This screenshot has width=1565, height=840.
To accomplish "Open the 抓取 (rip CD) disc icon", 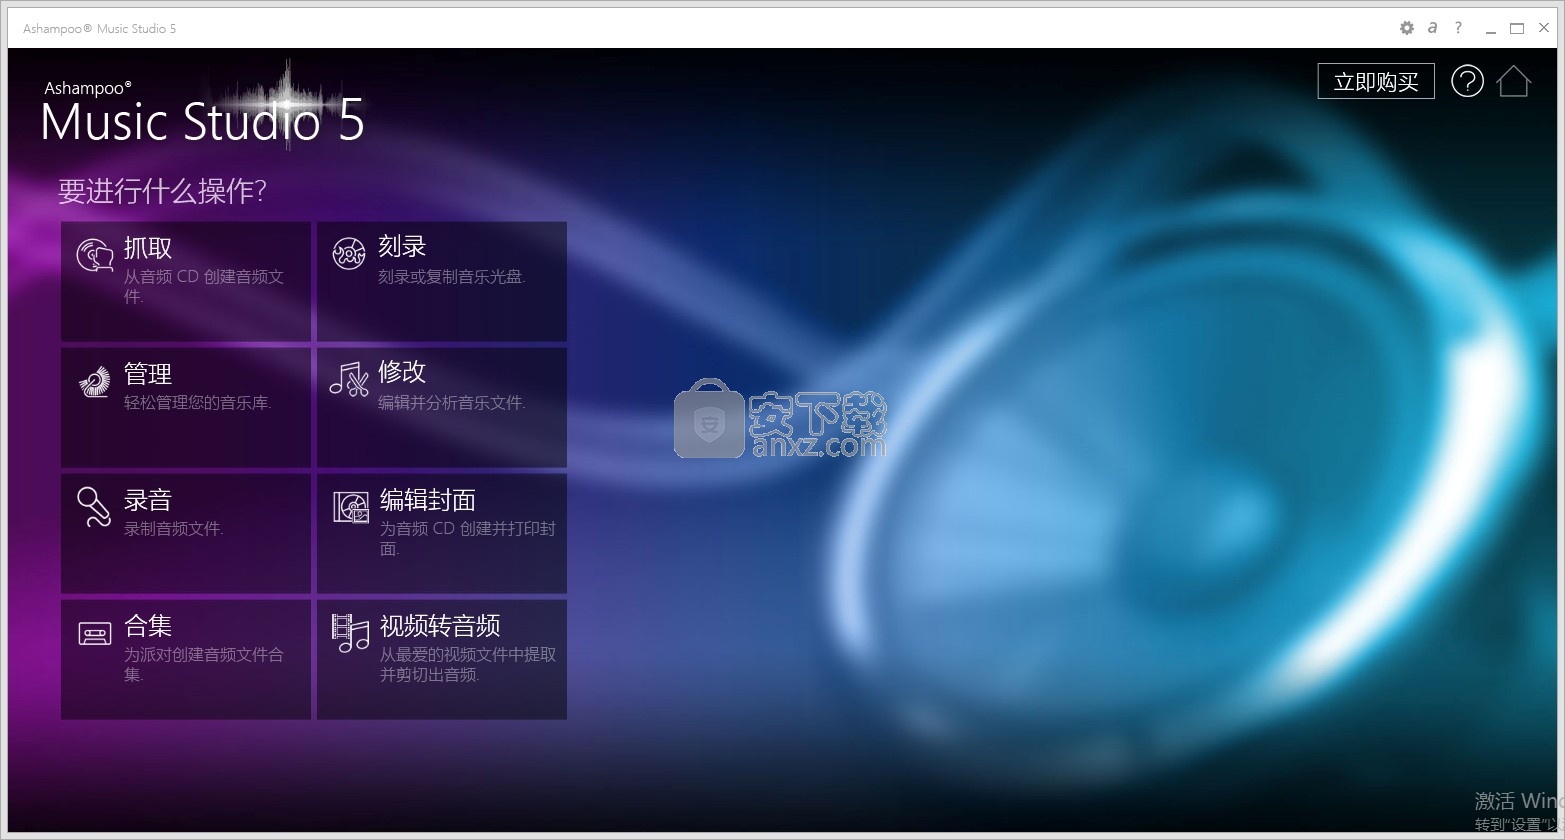I will [x=95, y=256].
